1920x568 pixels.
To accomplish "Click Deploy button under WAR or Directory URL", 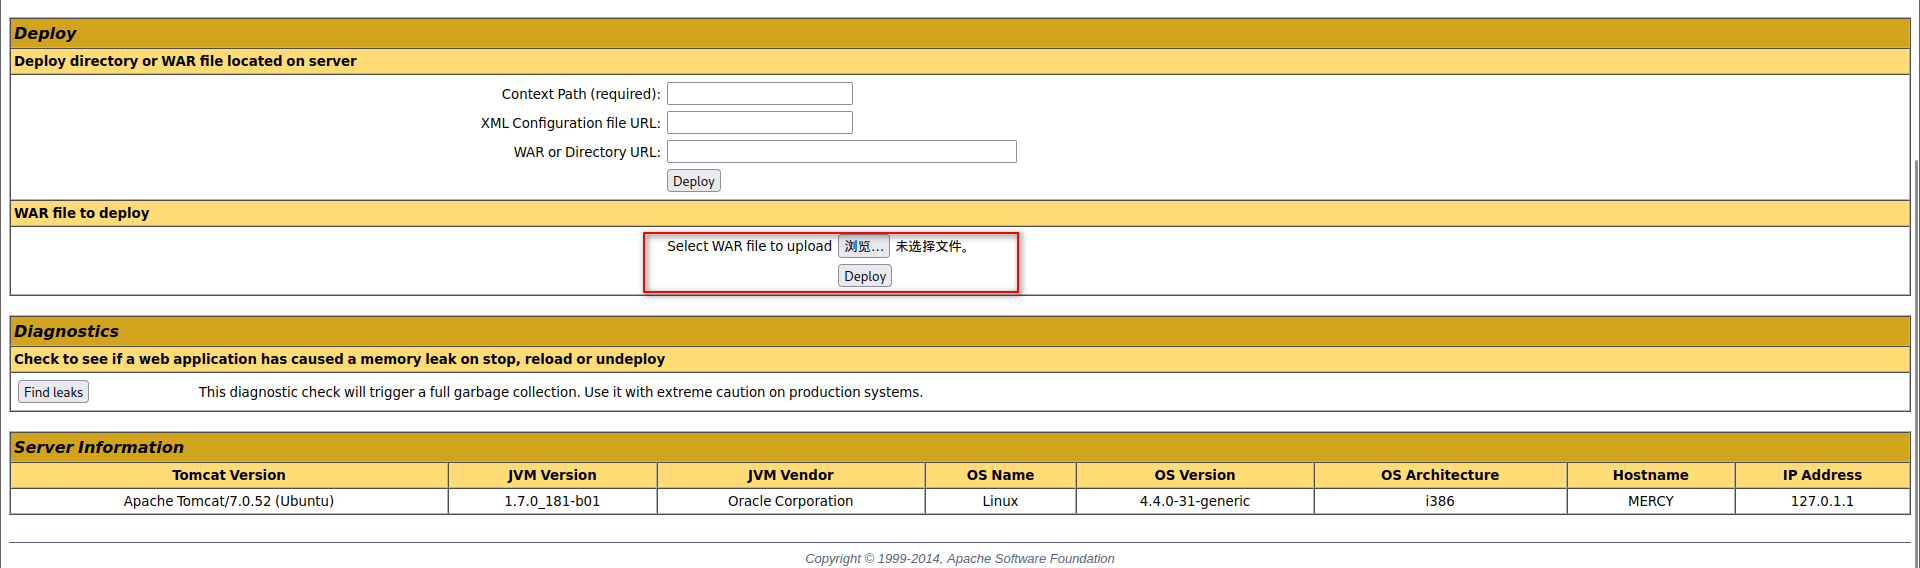I will coord(694,181).
